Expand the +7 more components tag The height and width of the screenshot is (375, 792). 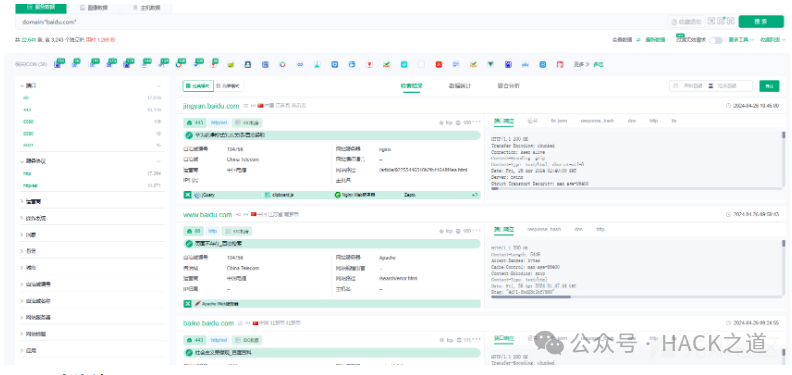pyautogui.click(x=475, y=195)
